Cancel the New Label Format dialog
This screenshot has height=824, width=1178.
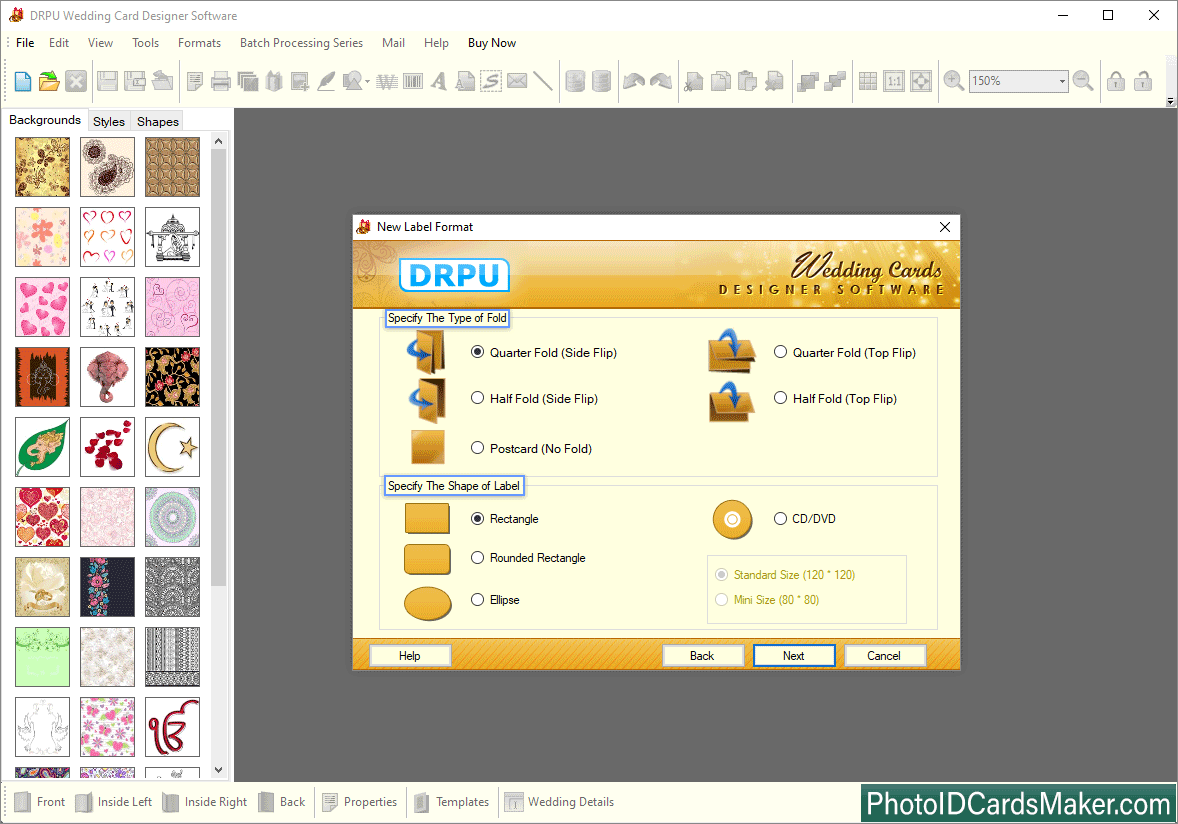tap(884, 656)
